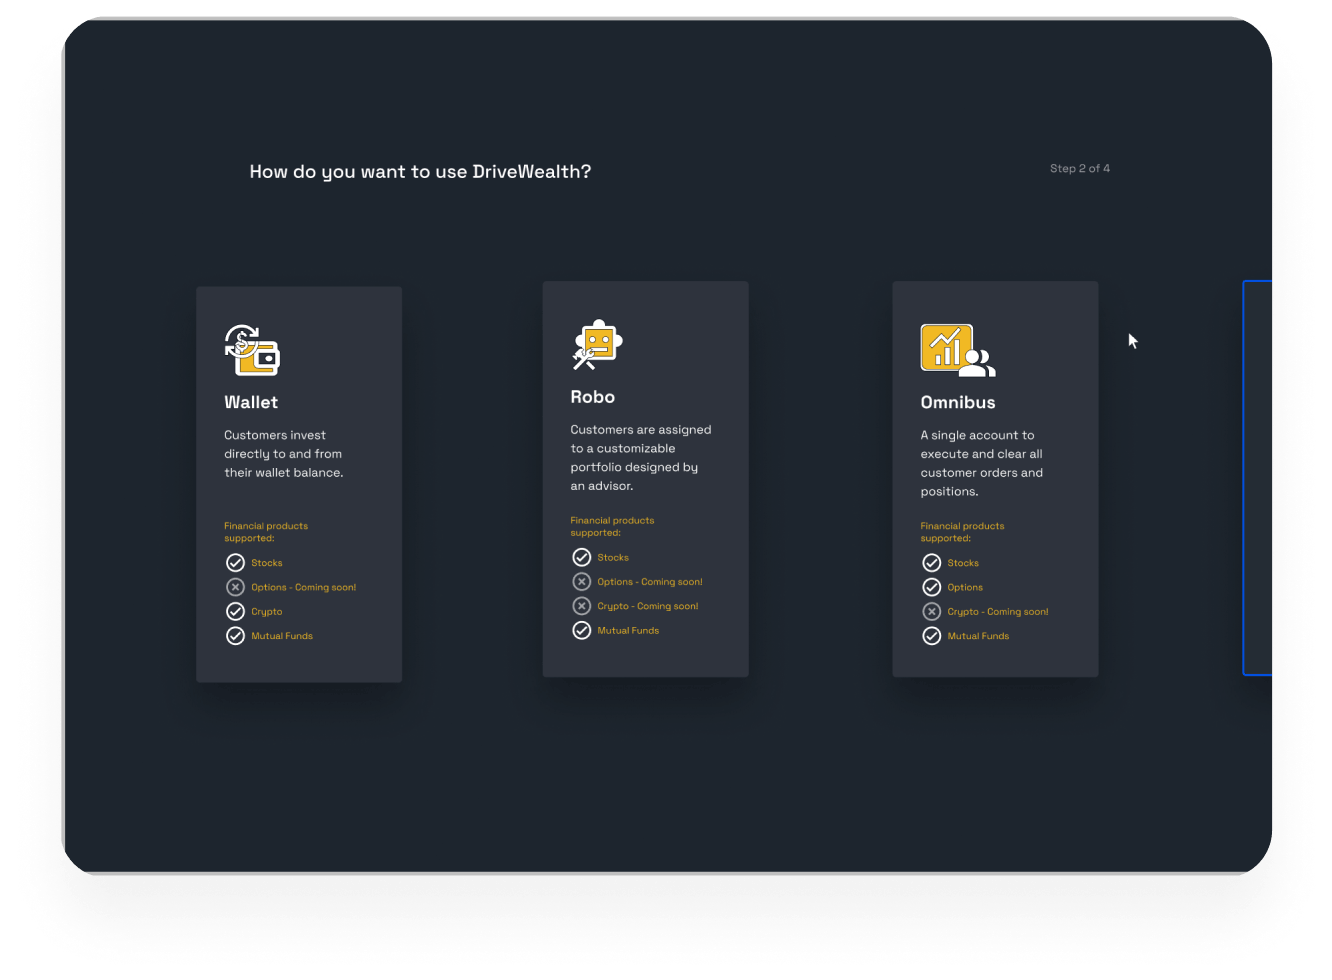This screenshot has height=980, width=1332.
Task: Click the Stocks checkmark in Wallet card
Action: click(235, 563)
